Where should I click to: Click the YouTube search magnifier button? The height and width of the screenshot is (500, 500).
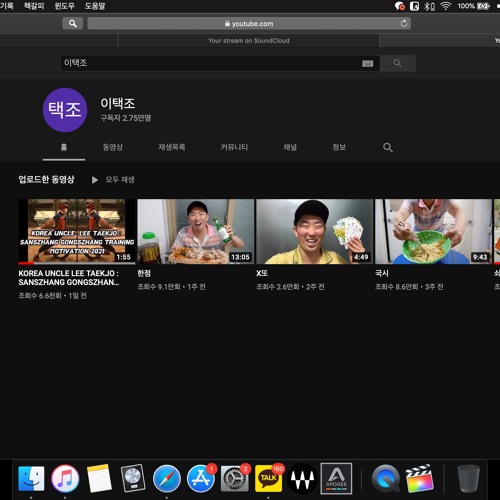coord(398,63)
